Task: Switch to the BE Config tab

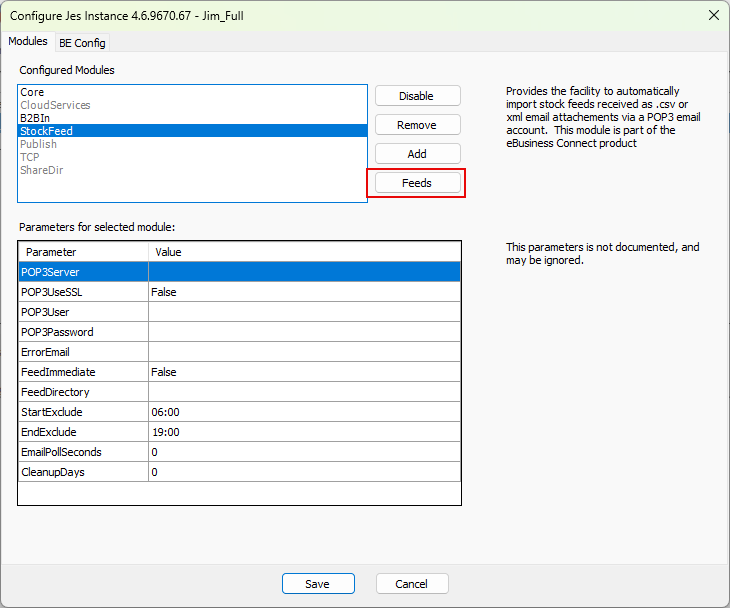Action: click(82, 43)
